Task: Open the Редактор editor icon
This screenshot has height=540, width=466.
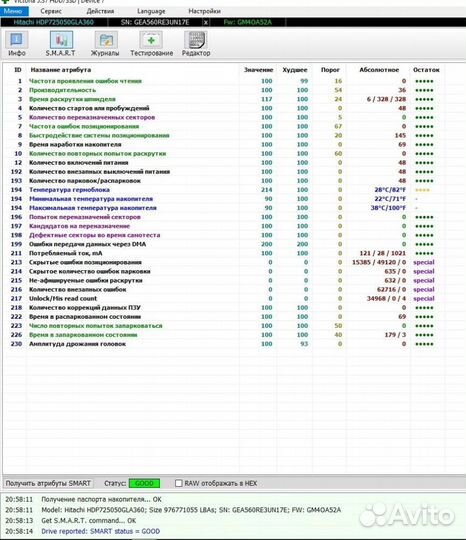Action: [196, 44]
